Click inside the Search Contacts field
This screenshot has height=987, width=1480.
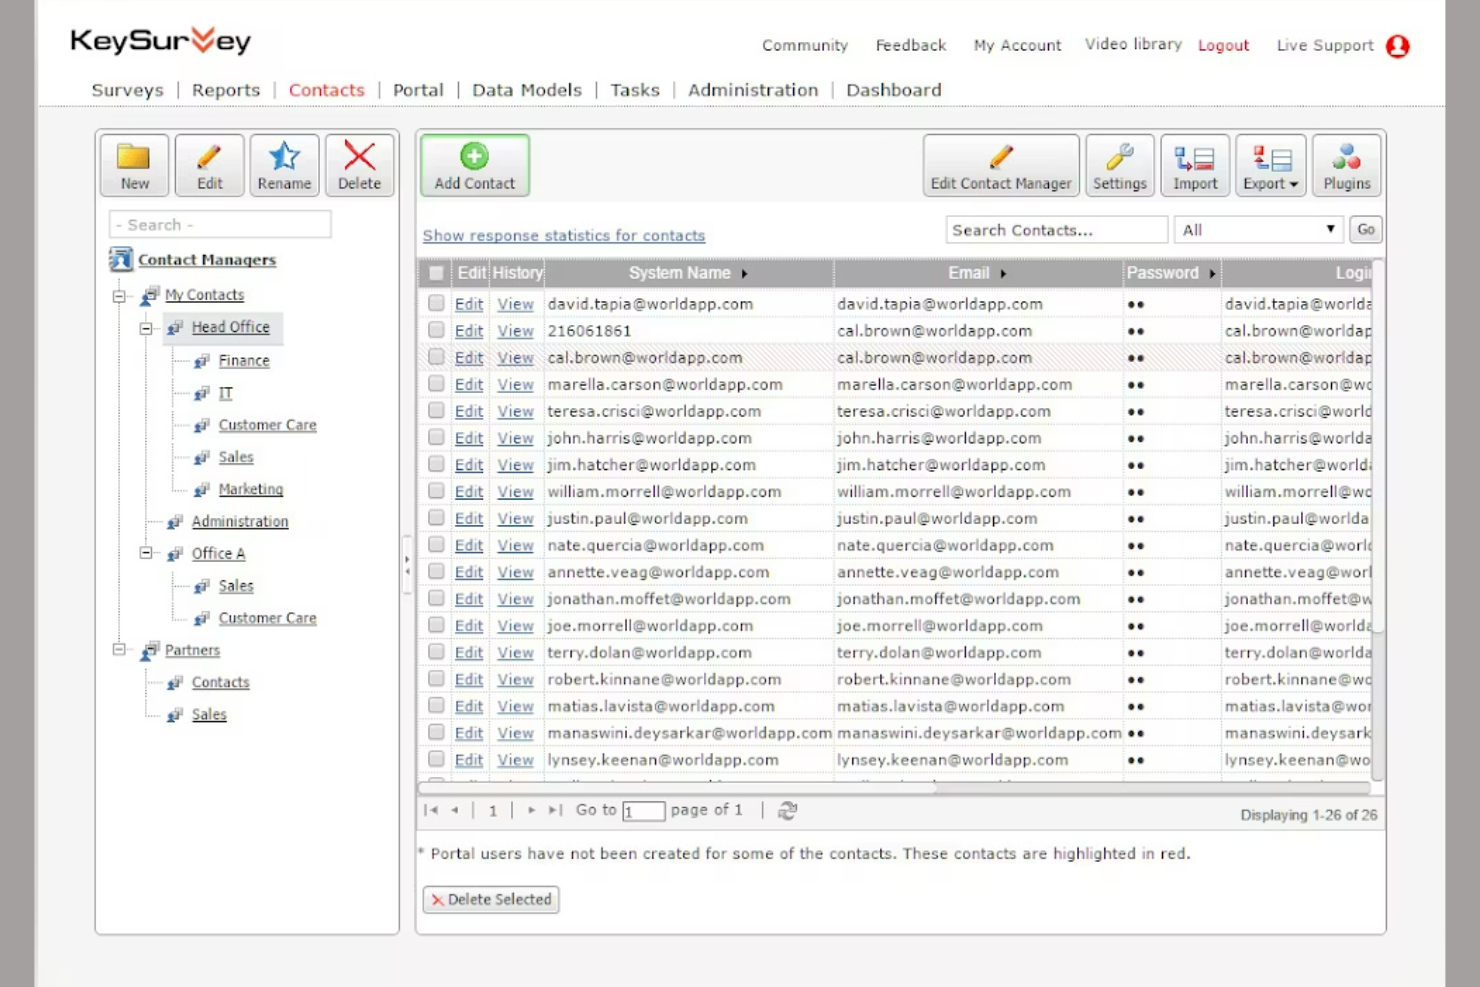[1055, 229]
